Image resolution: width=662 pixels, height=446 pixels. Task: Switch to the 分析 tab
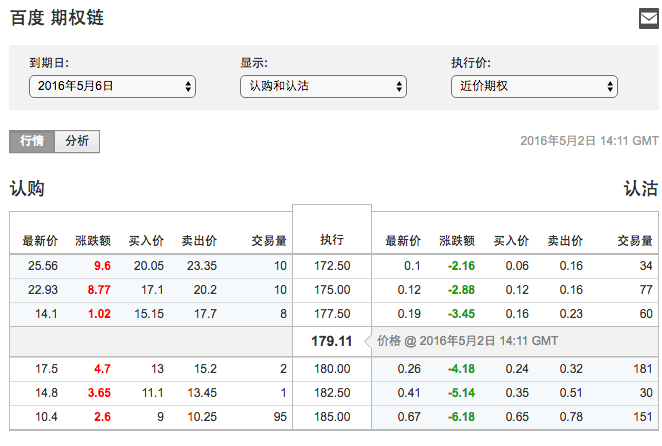click(x=77, y=141)
